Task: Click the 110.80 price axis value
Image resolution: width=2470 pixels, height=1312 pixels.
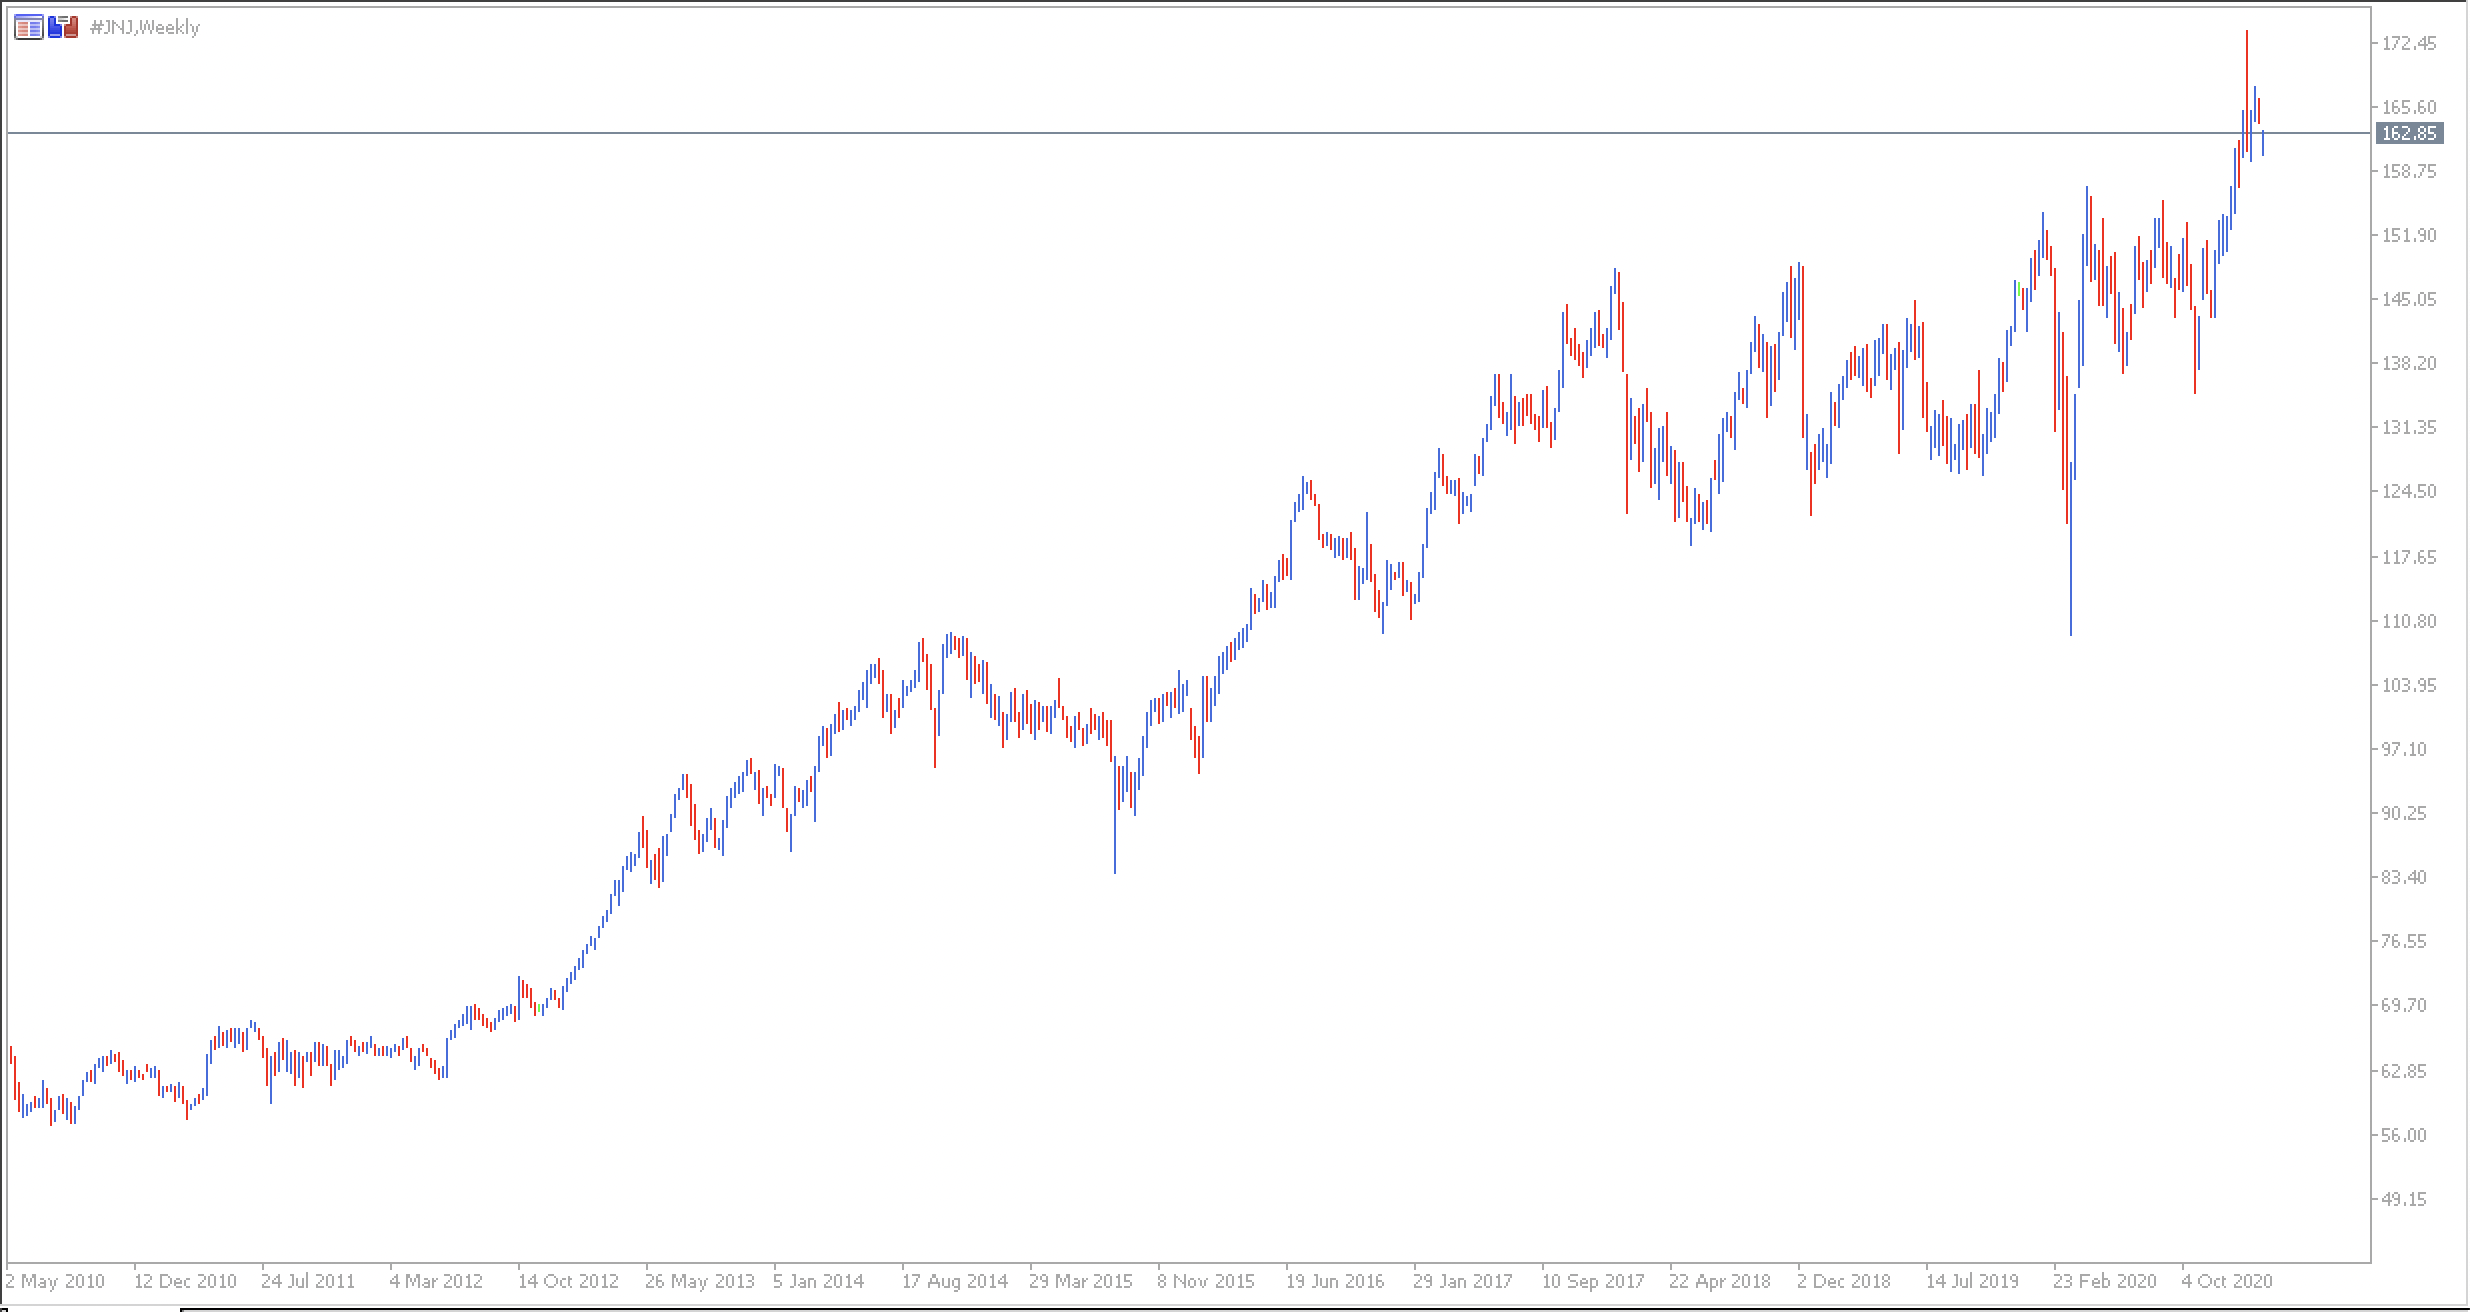Action: (x=2409, y=621)
